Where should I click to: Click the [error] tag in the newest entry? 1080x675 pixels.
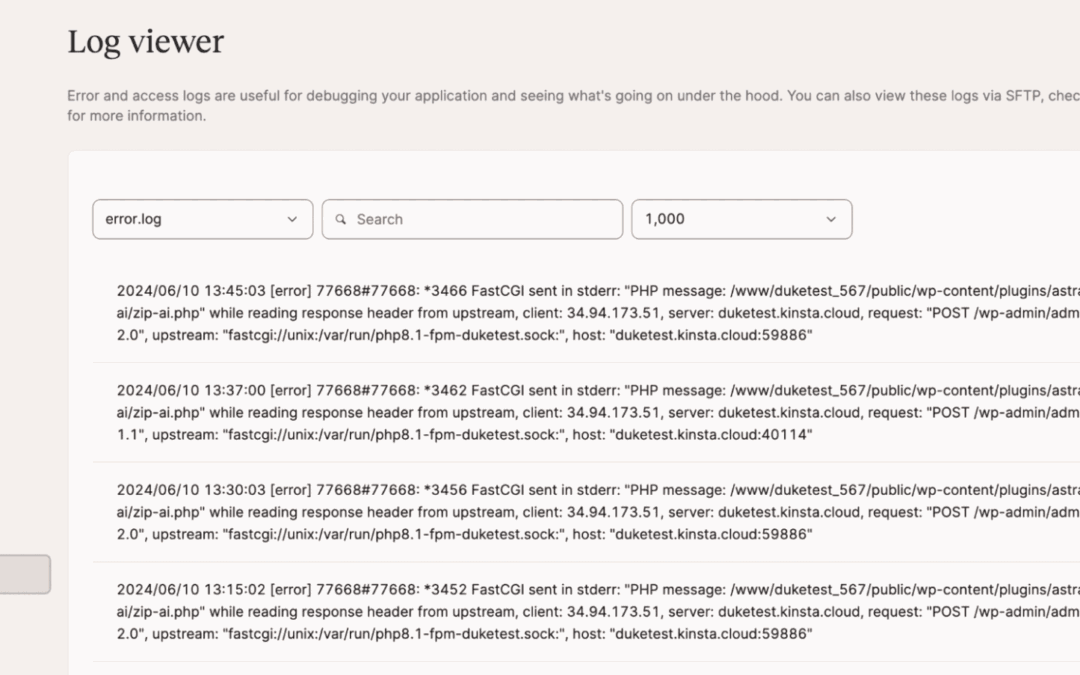click(290, 290)
